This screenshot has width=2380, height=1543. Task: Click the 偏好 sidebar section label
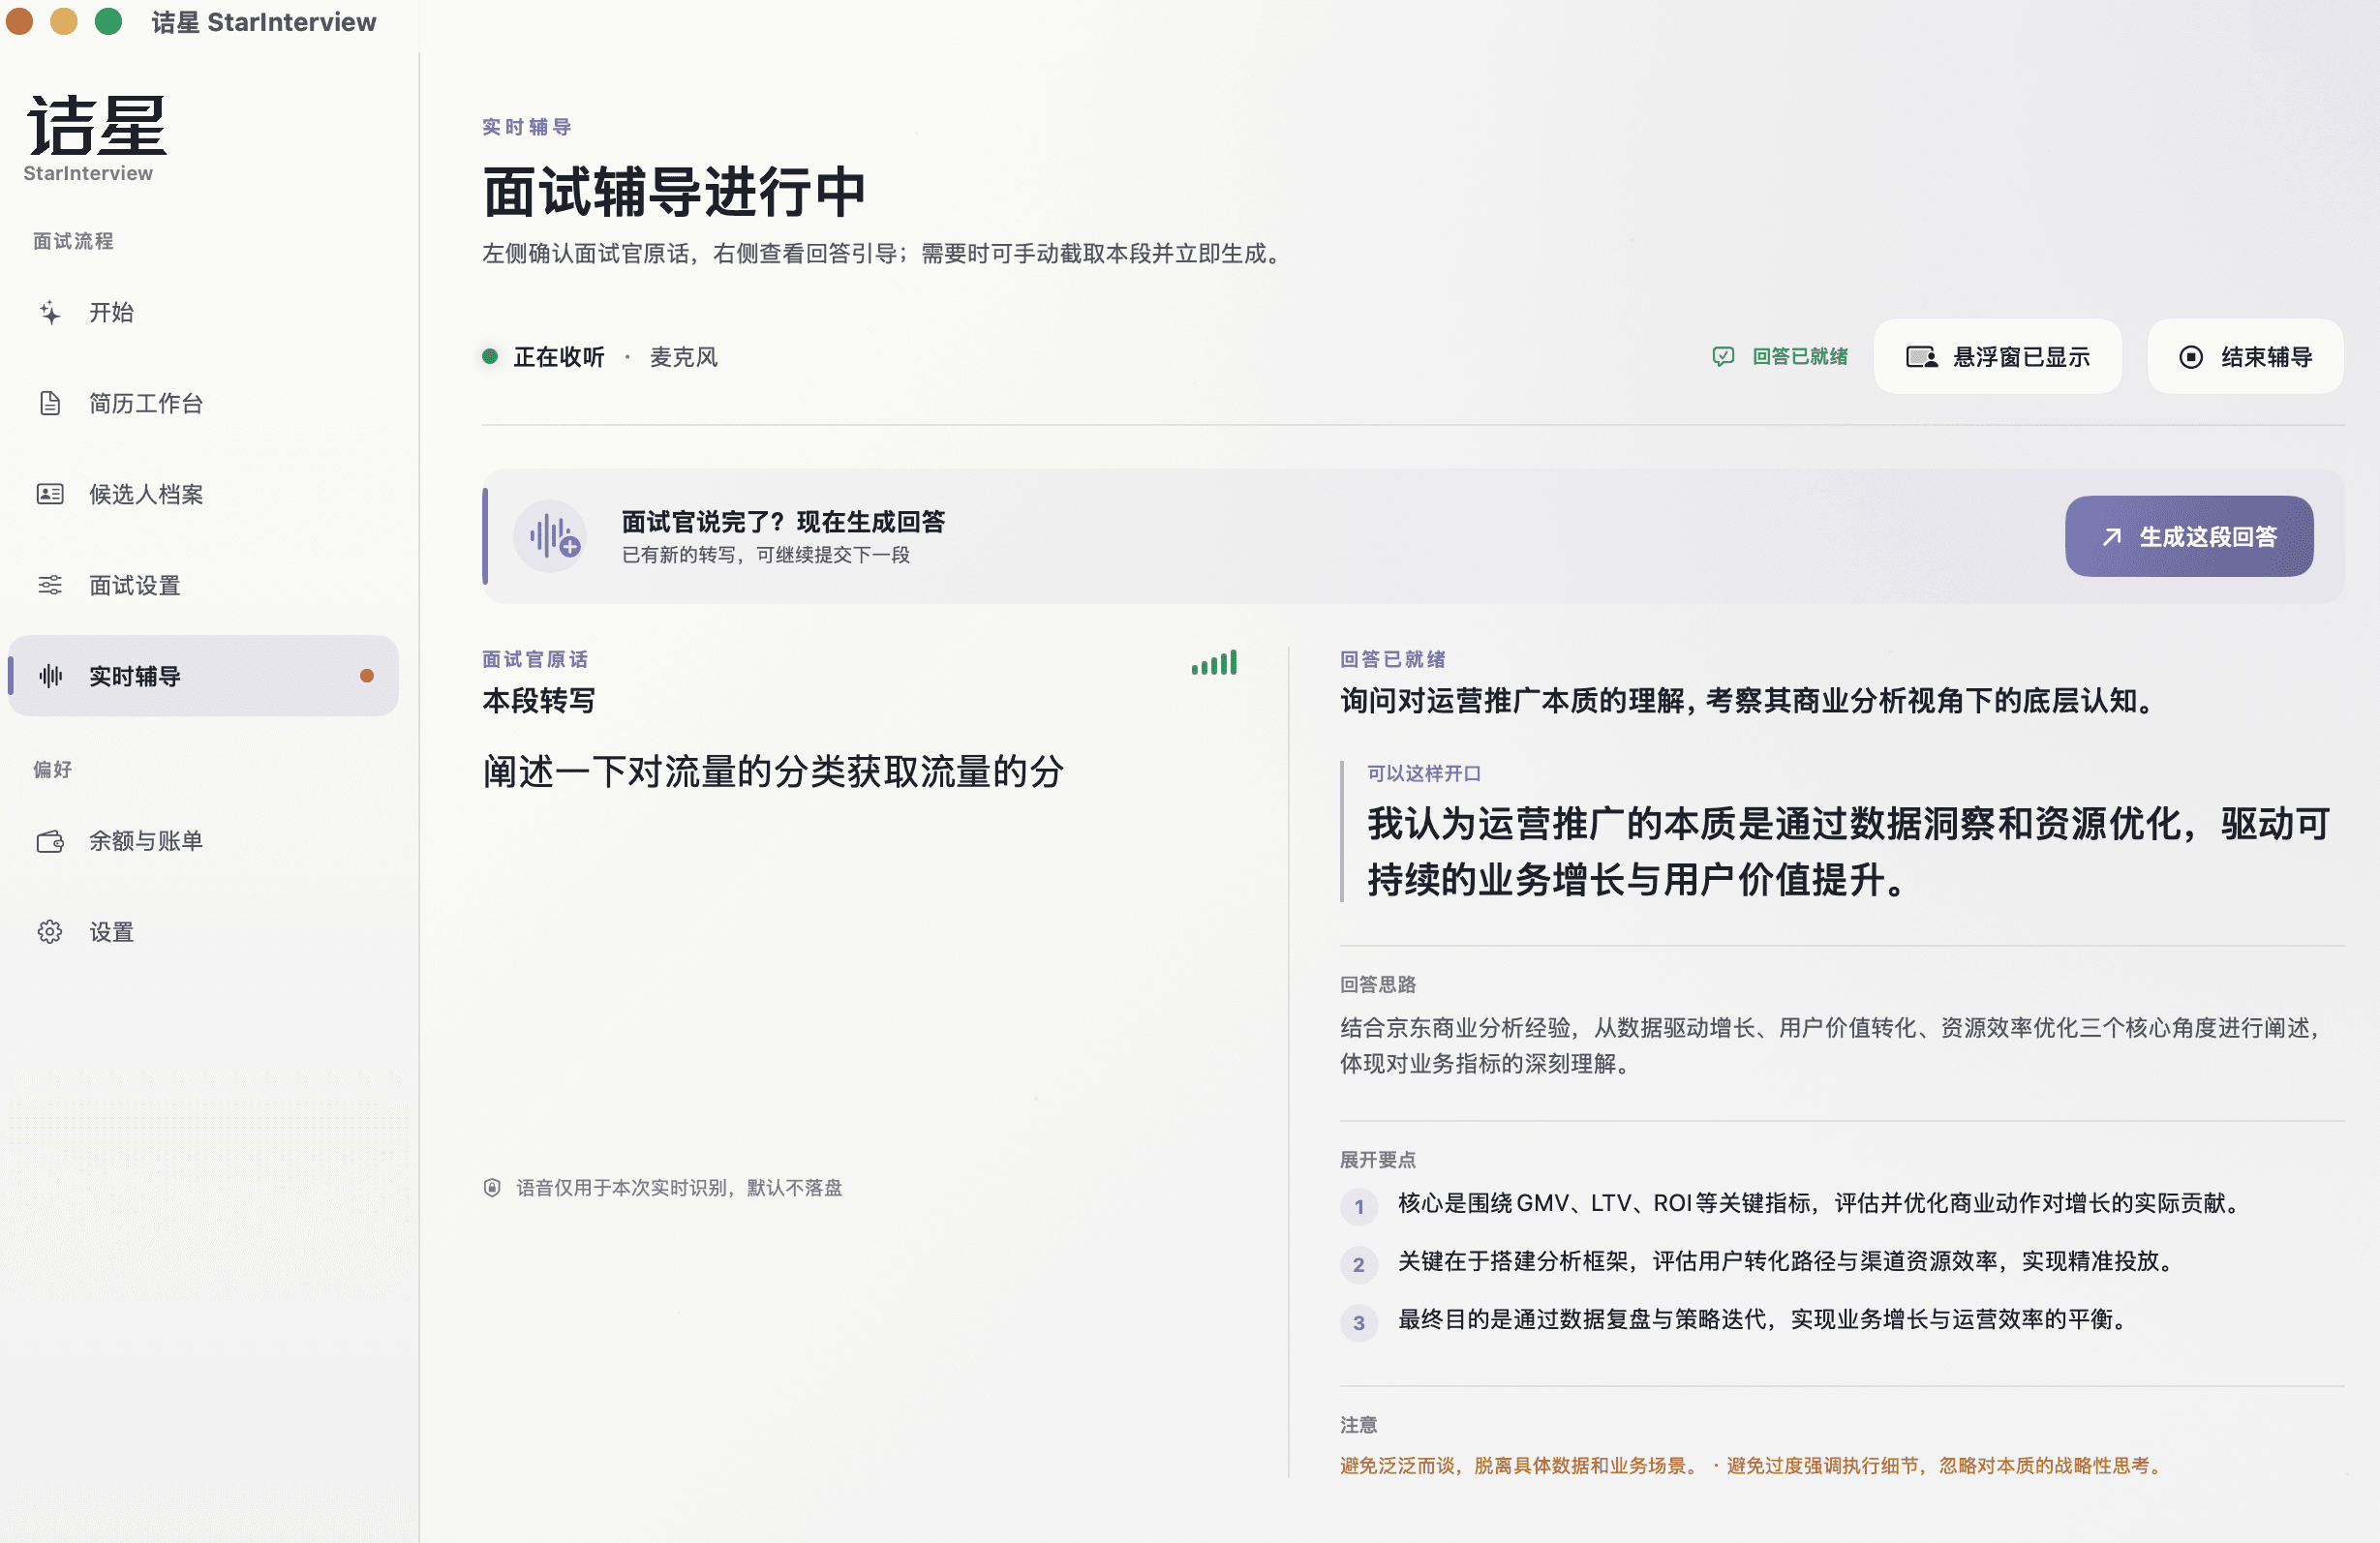point(52,769)
